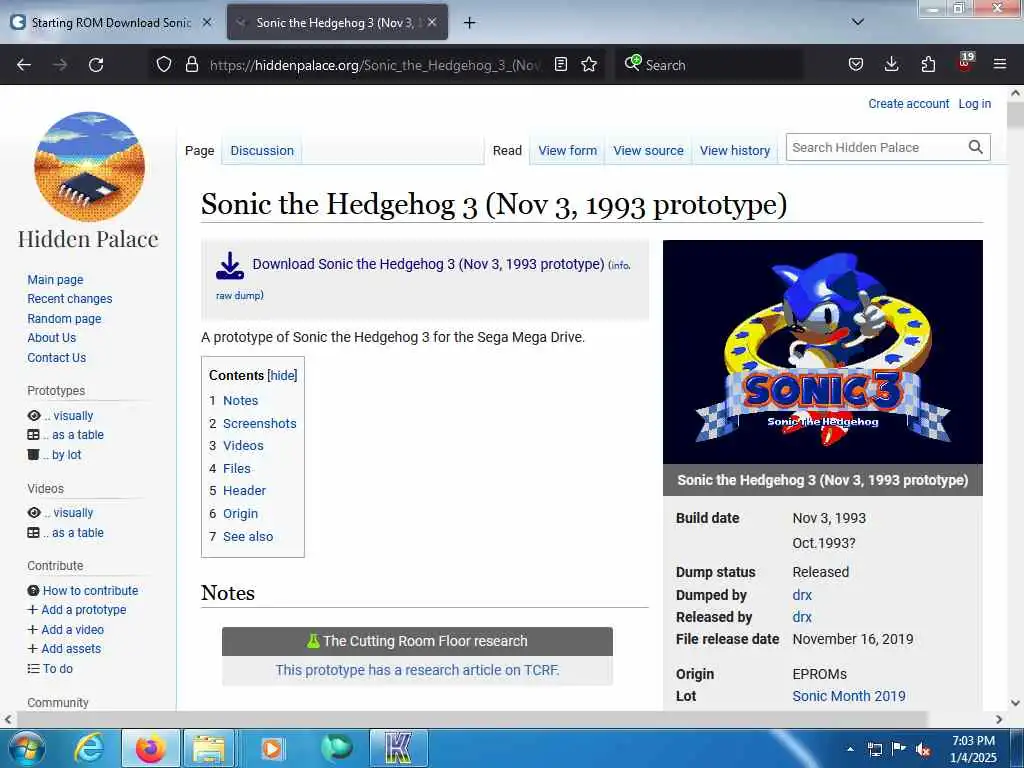The width and height of the screenshot is (1024, 768).
Task: Open the media player taskbar icon
Action: point(272,748)
